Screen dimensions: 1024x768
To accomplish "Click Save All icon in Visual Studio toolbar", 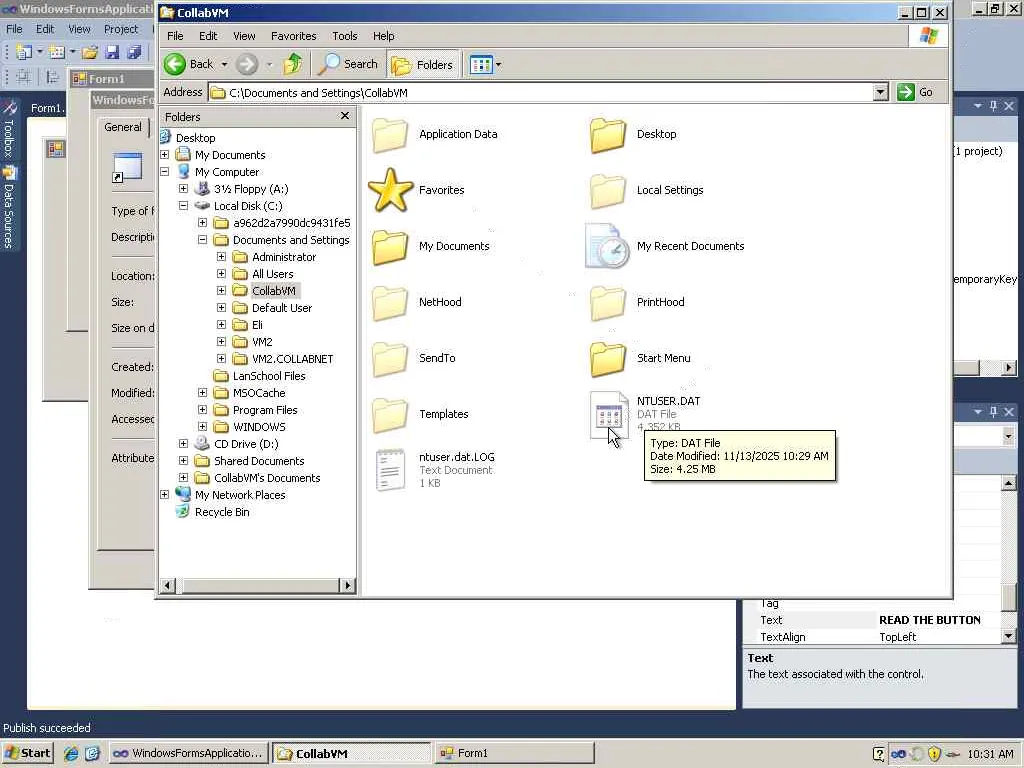I will pyautogui.click(x=135, y=52).
